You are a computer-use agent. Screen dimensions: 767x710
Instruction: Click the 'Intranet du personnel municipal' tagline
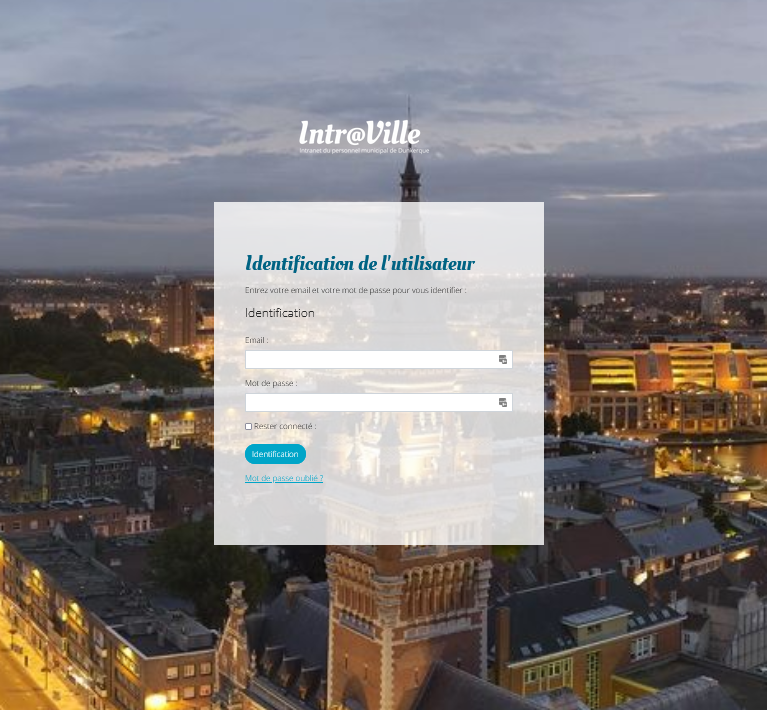(x=364, y=151)
